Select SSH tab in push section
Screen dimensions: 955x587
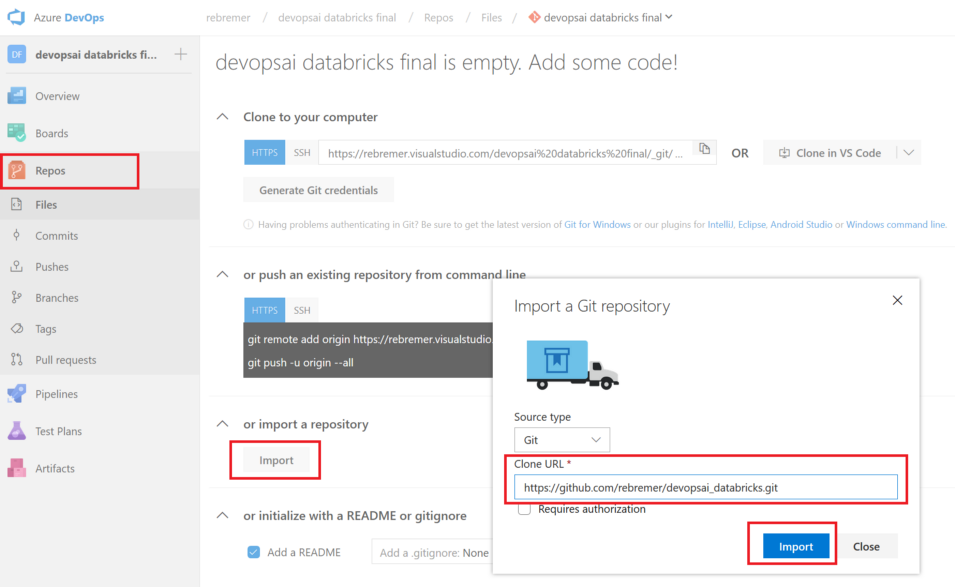302,310
